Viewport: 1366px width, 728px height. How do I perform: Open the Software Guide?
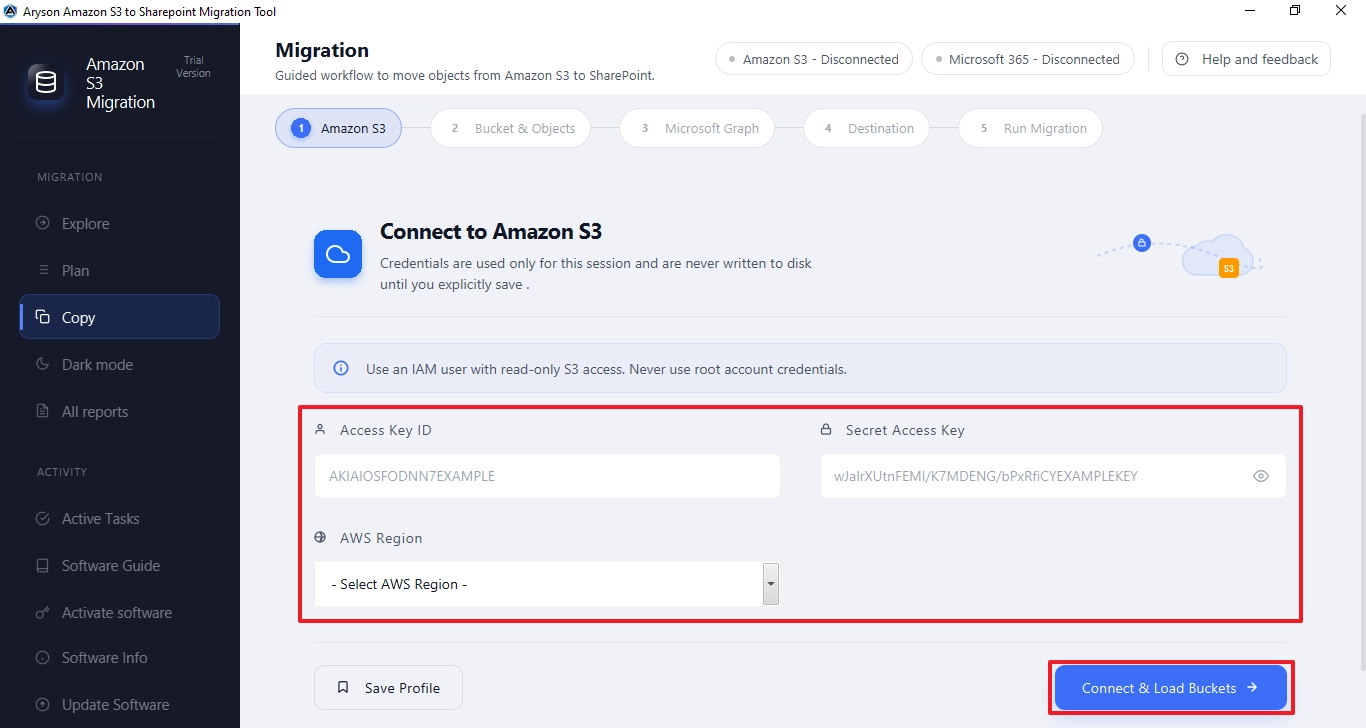point(120,566)
